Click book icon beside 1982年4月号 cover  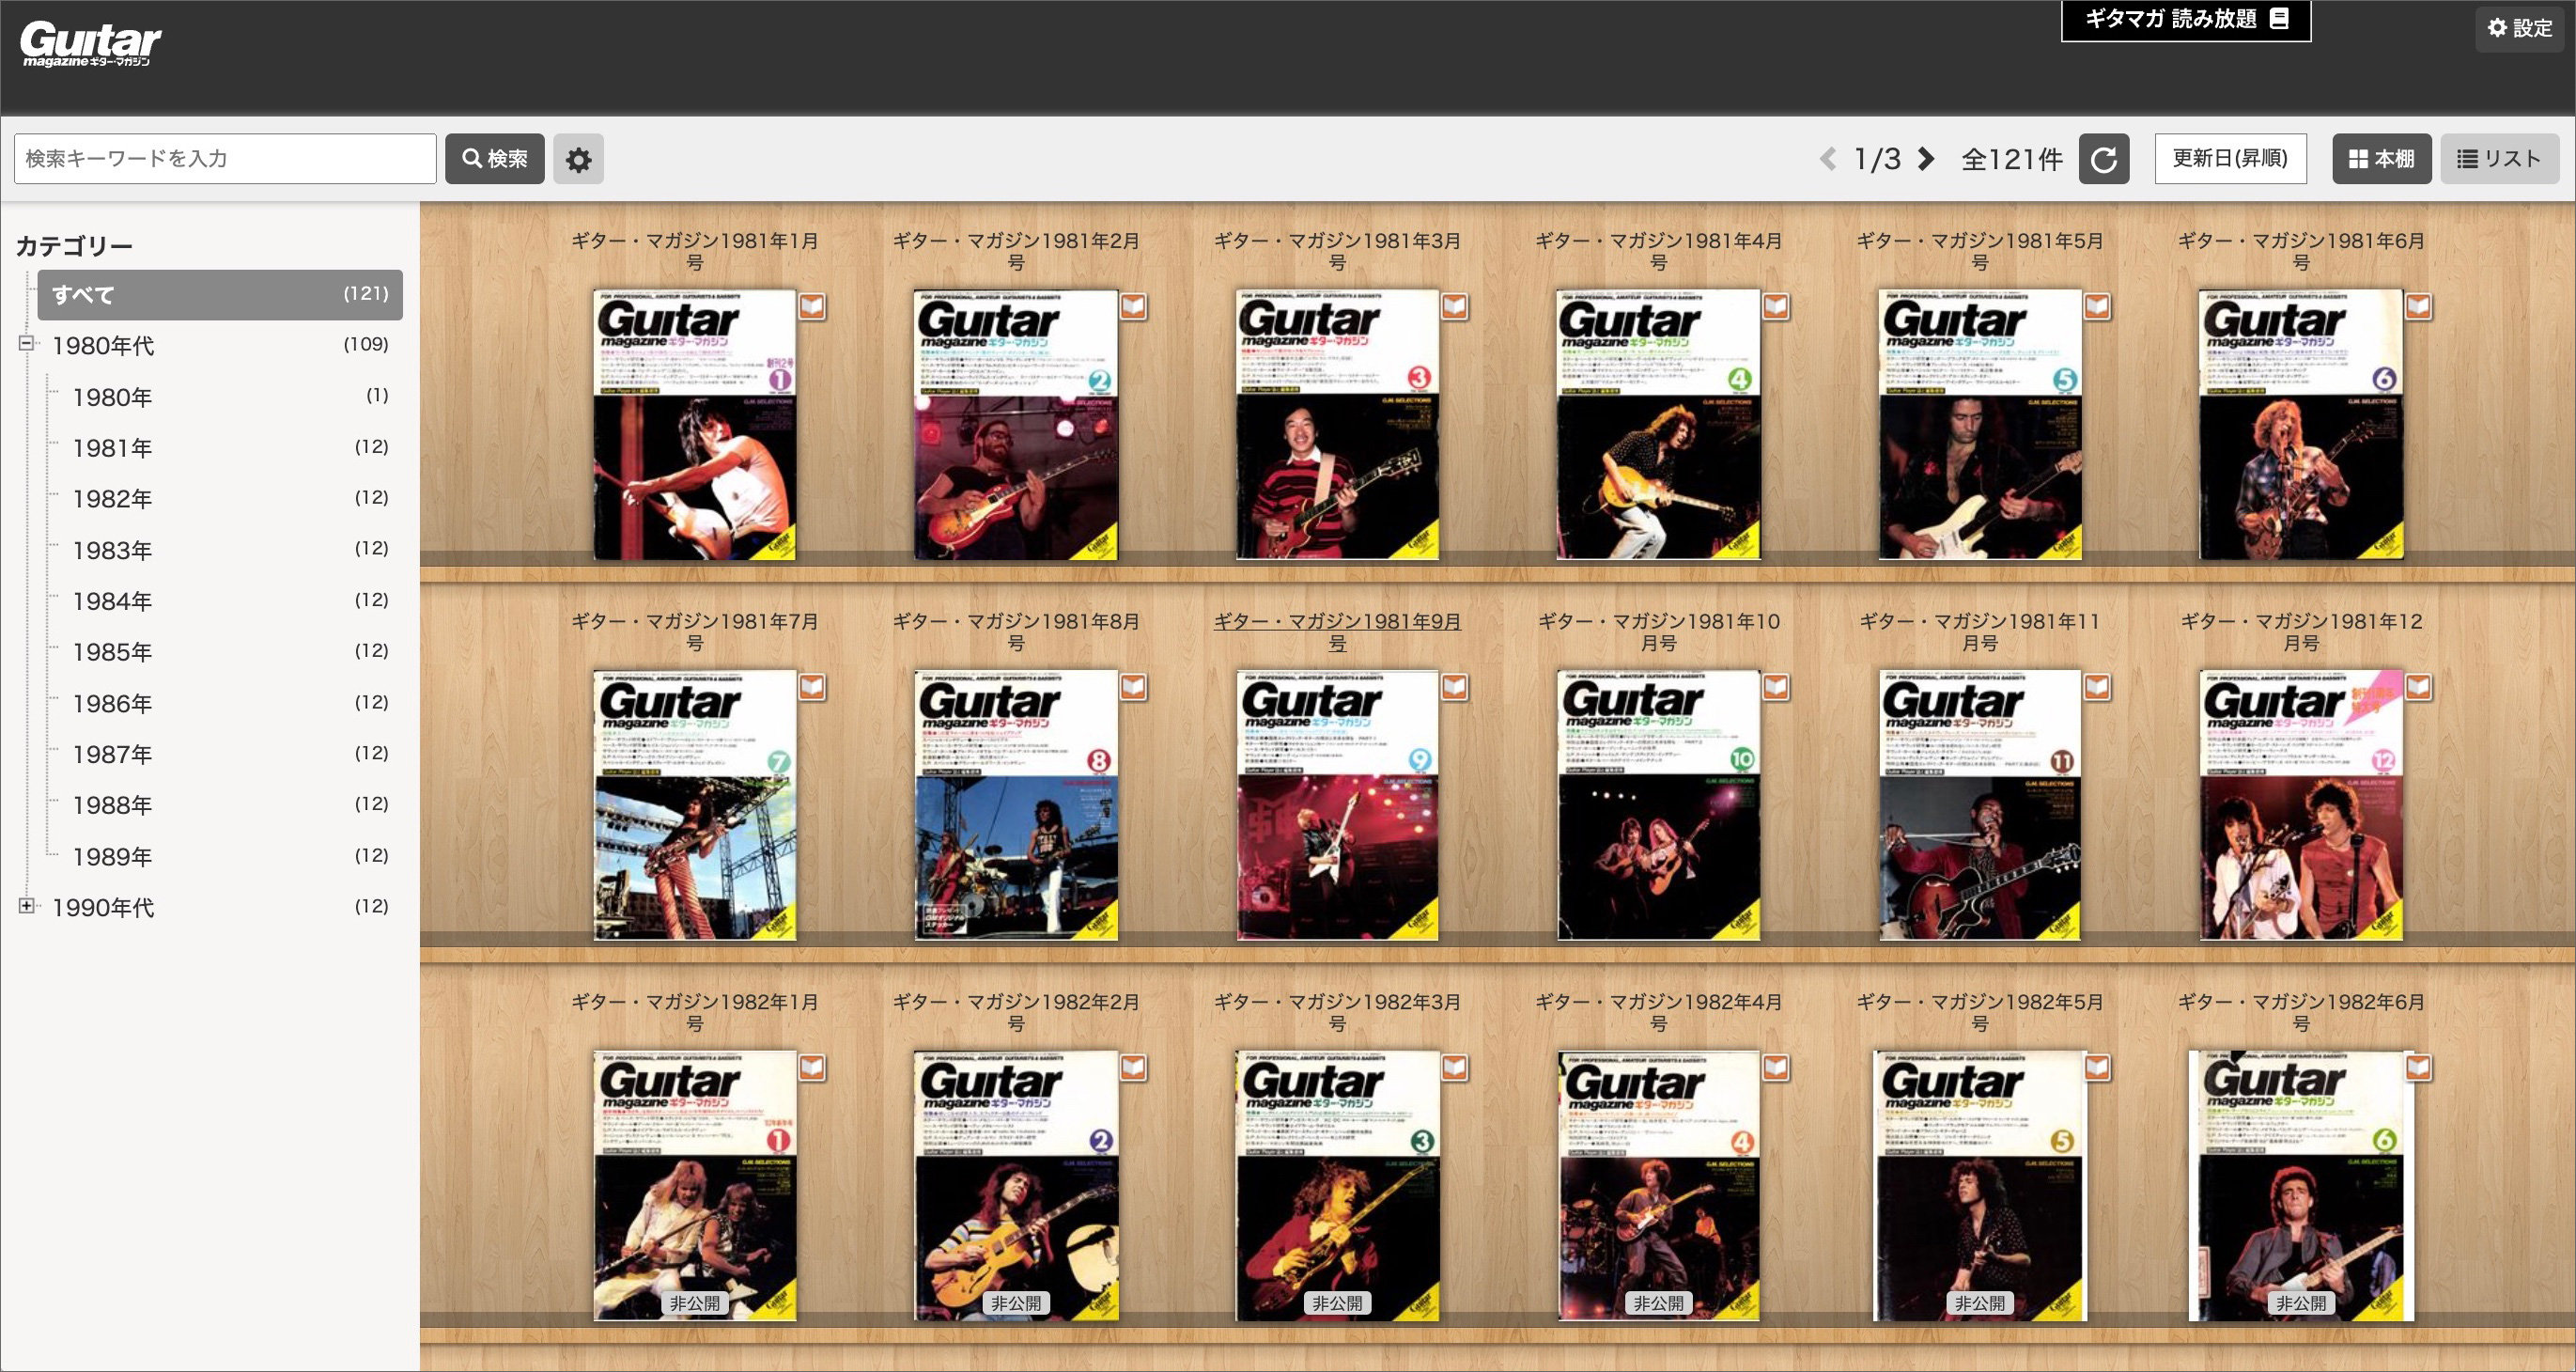click(1776, 1067)
